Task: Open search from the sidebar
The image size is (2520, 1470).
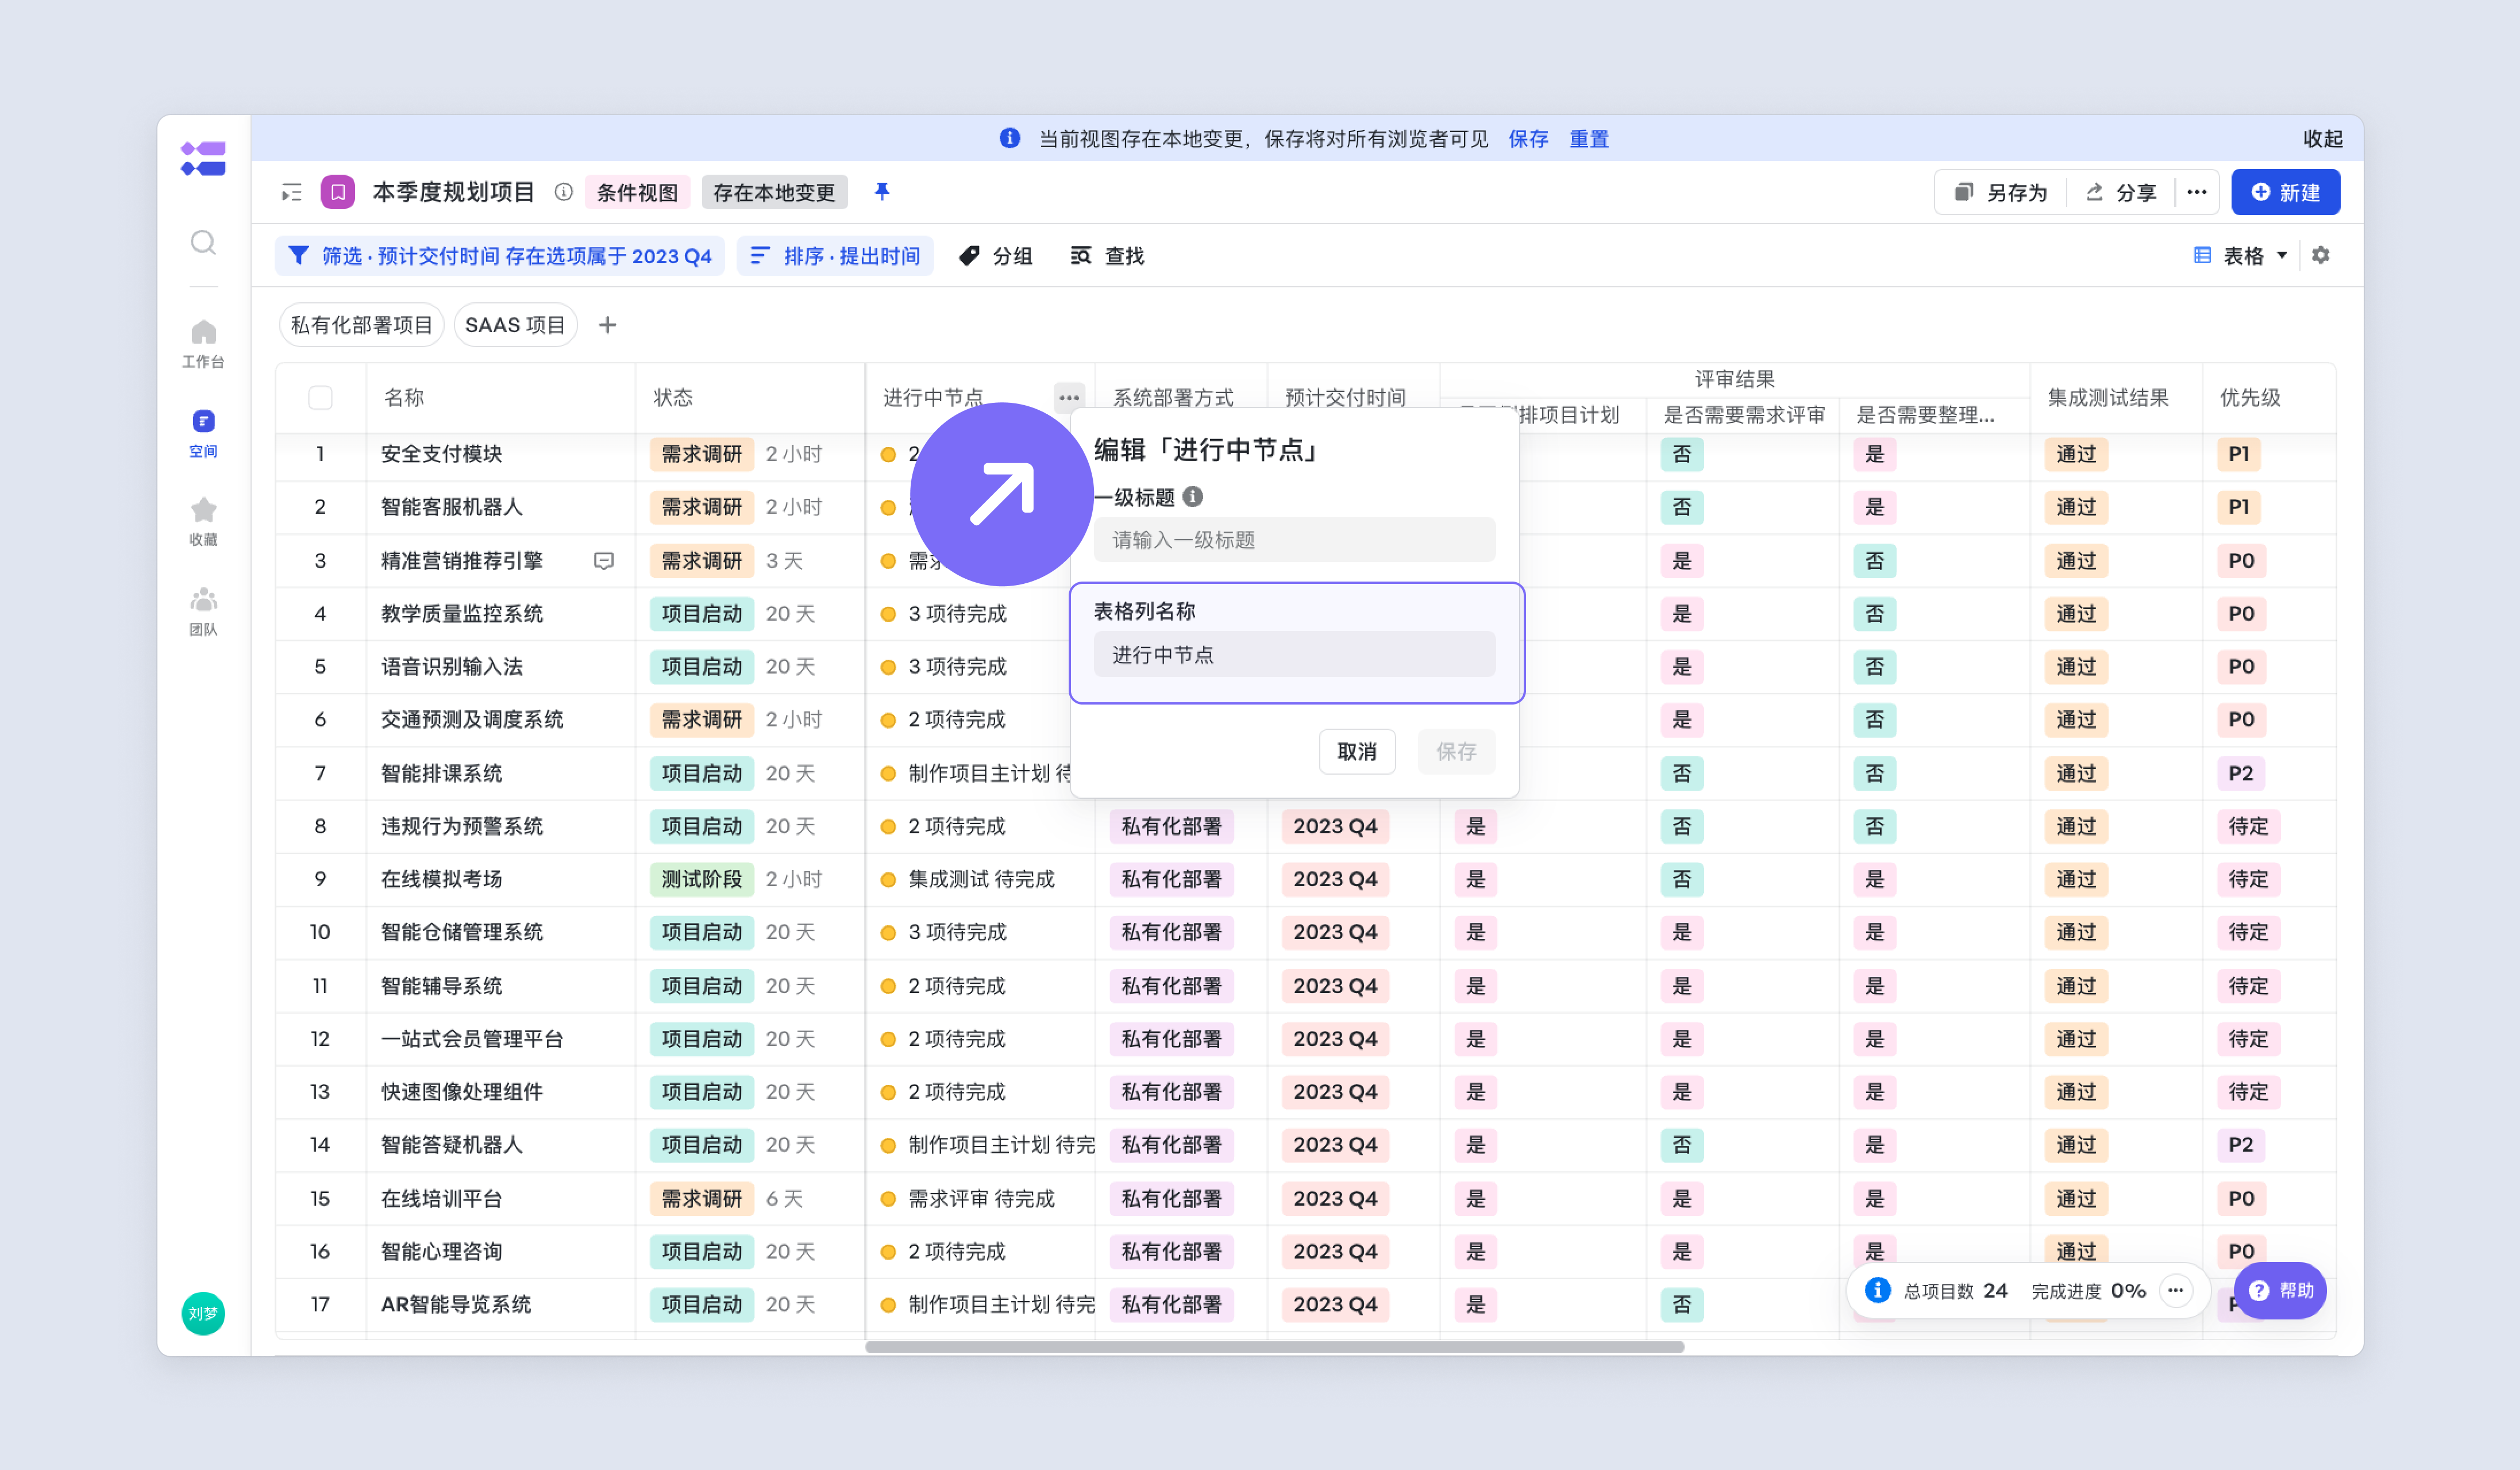Action: (203, 242)
